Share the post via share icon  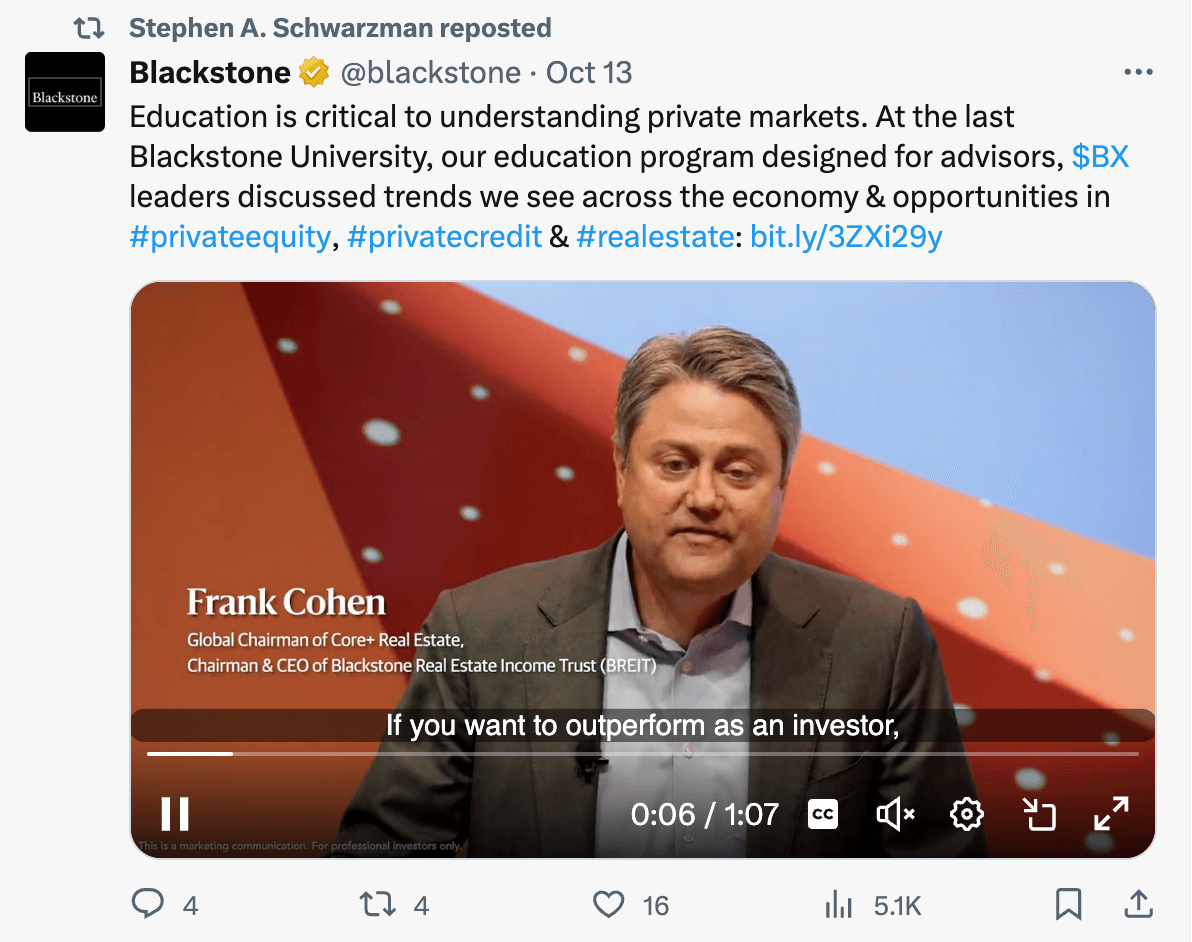[1137, 905]
